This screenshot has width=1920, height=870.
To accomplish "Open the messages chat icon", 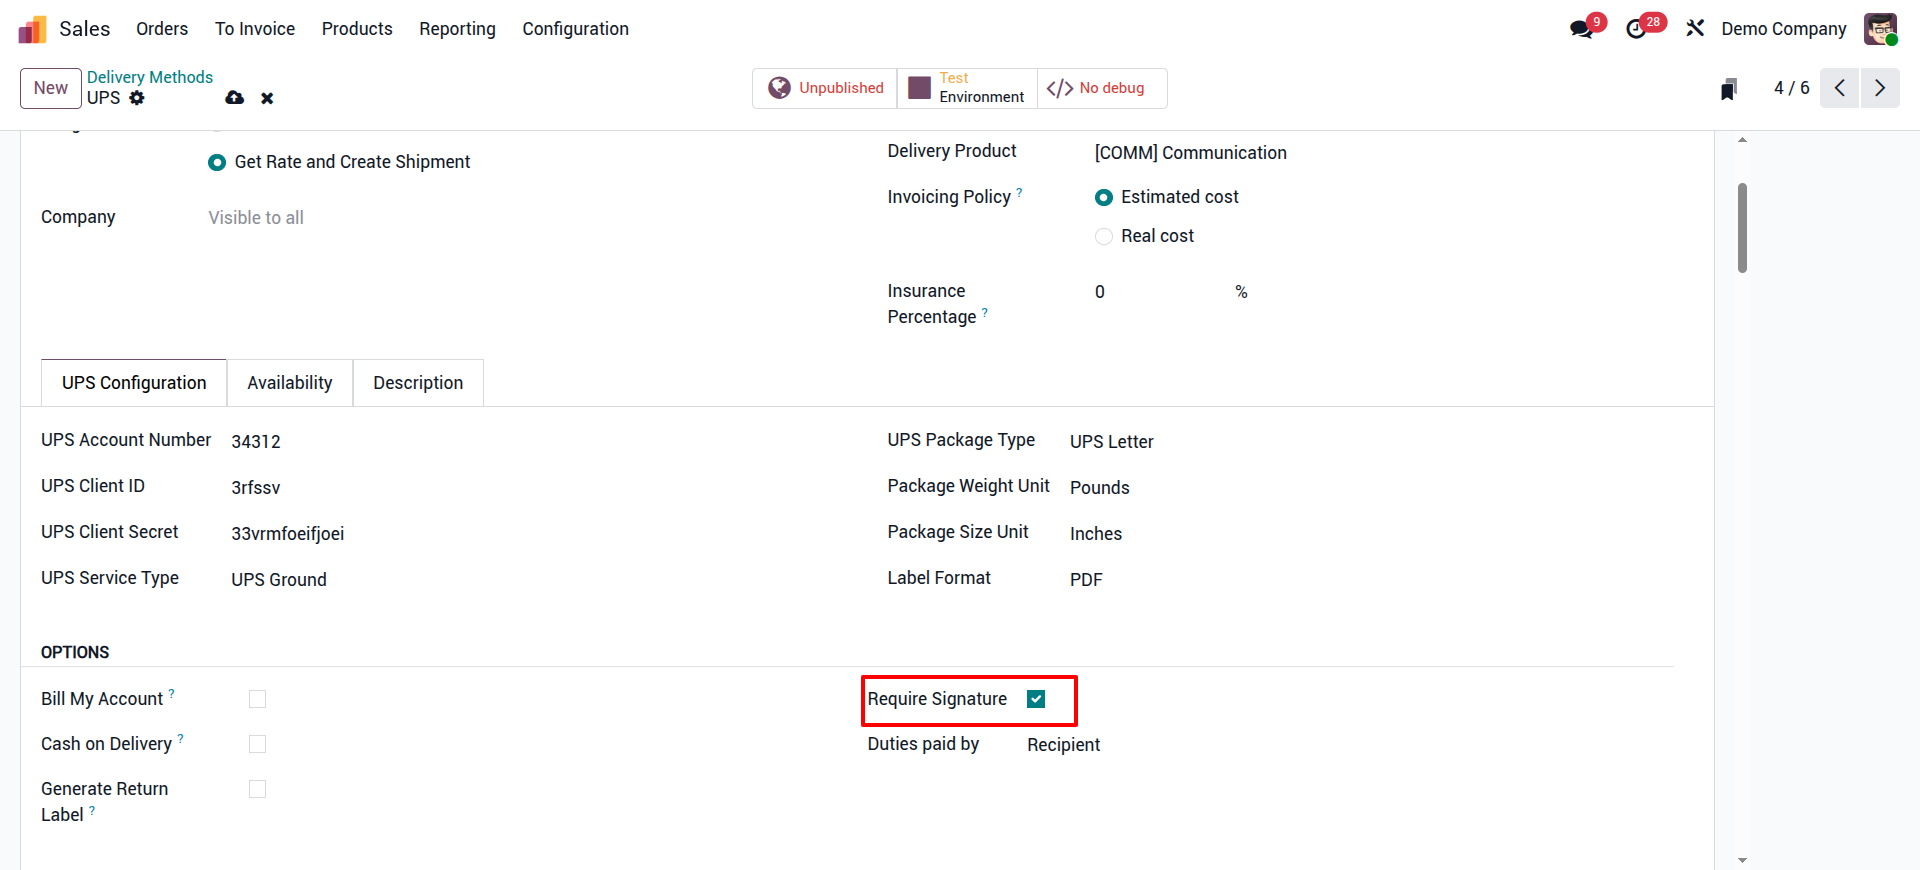I will coord(1581,29).
